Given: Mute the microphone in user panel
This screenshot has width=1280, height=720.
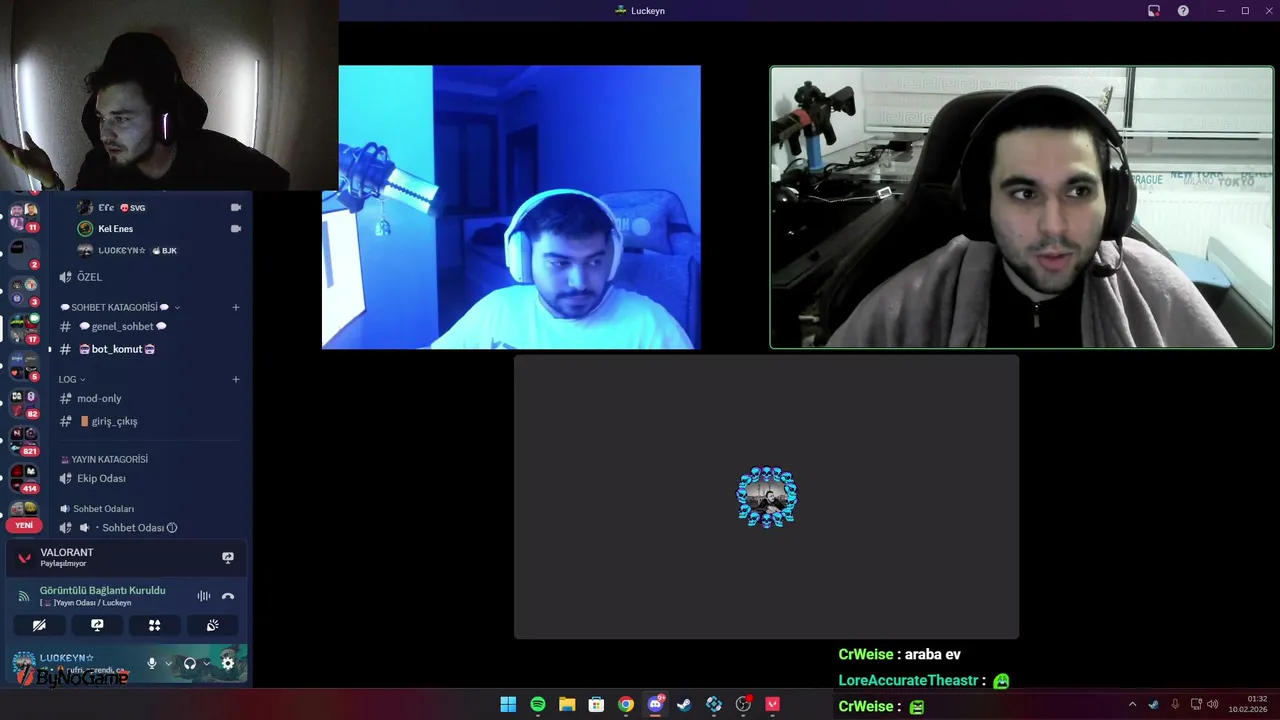Looking at the screenshot, I should [152, 663].
